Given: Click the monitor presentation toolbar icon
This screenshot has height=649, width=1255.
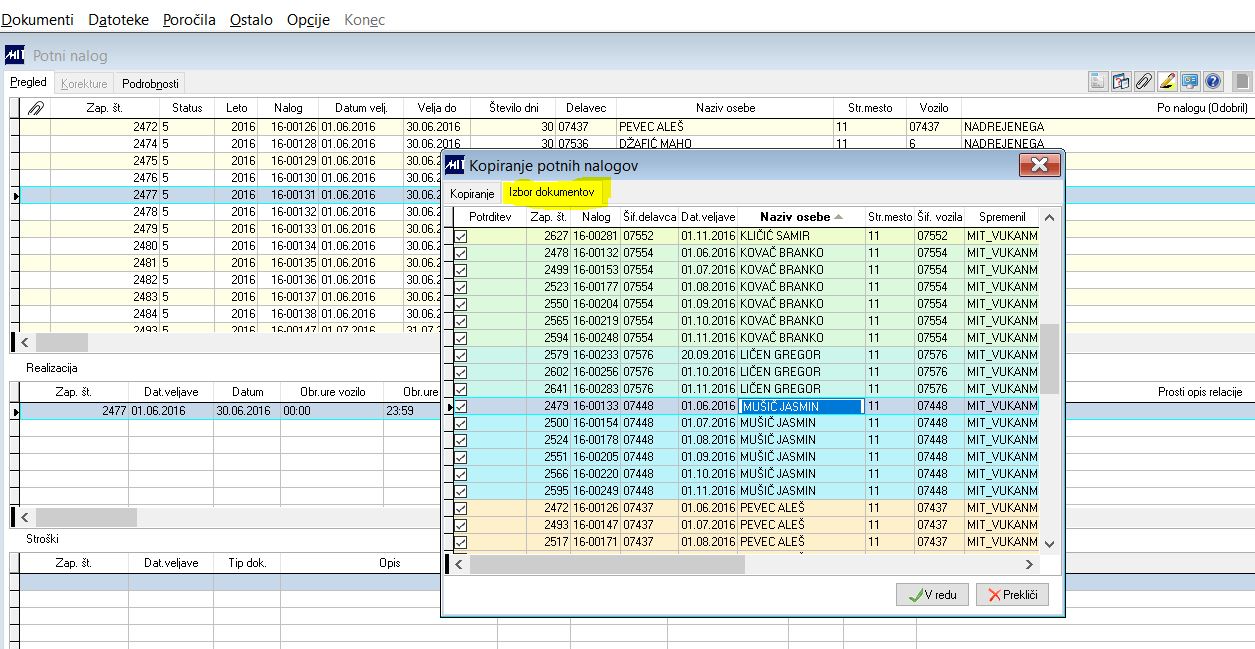Looking at the screenshot, I should coord(1190,82).
